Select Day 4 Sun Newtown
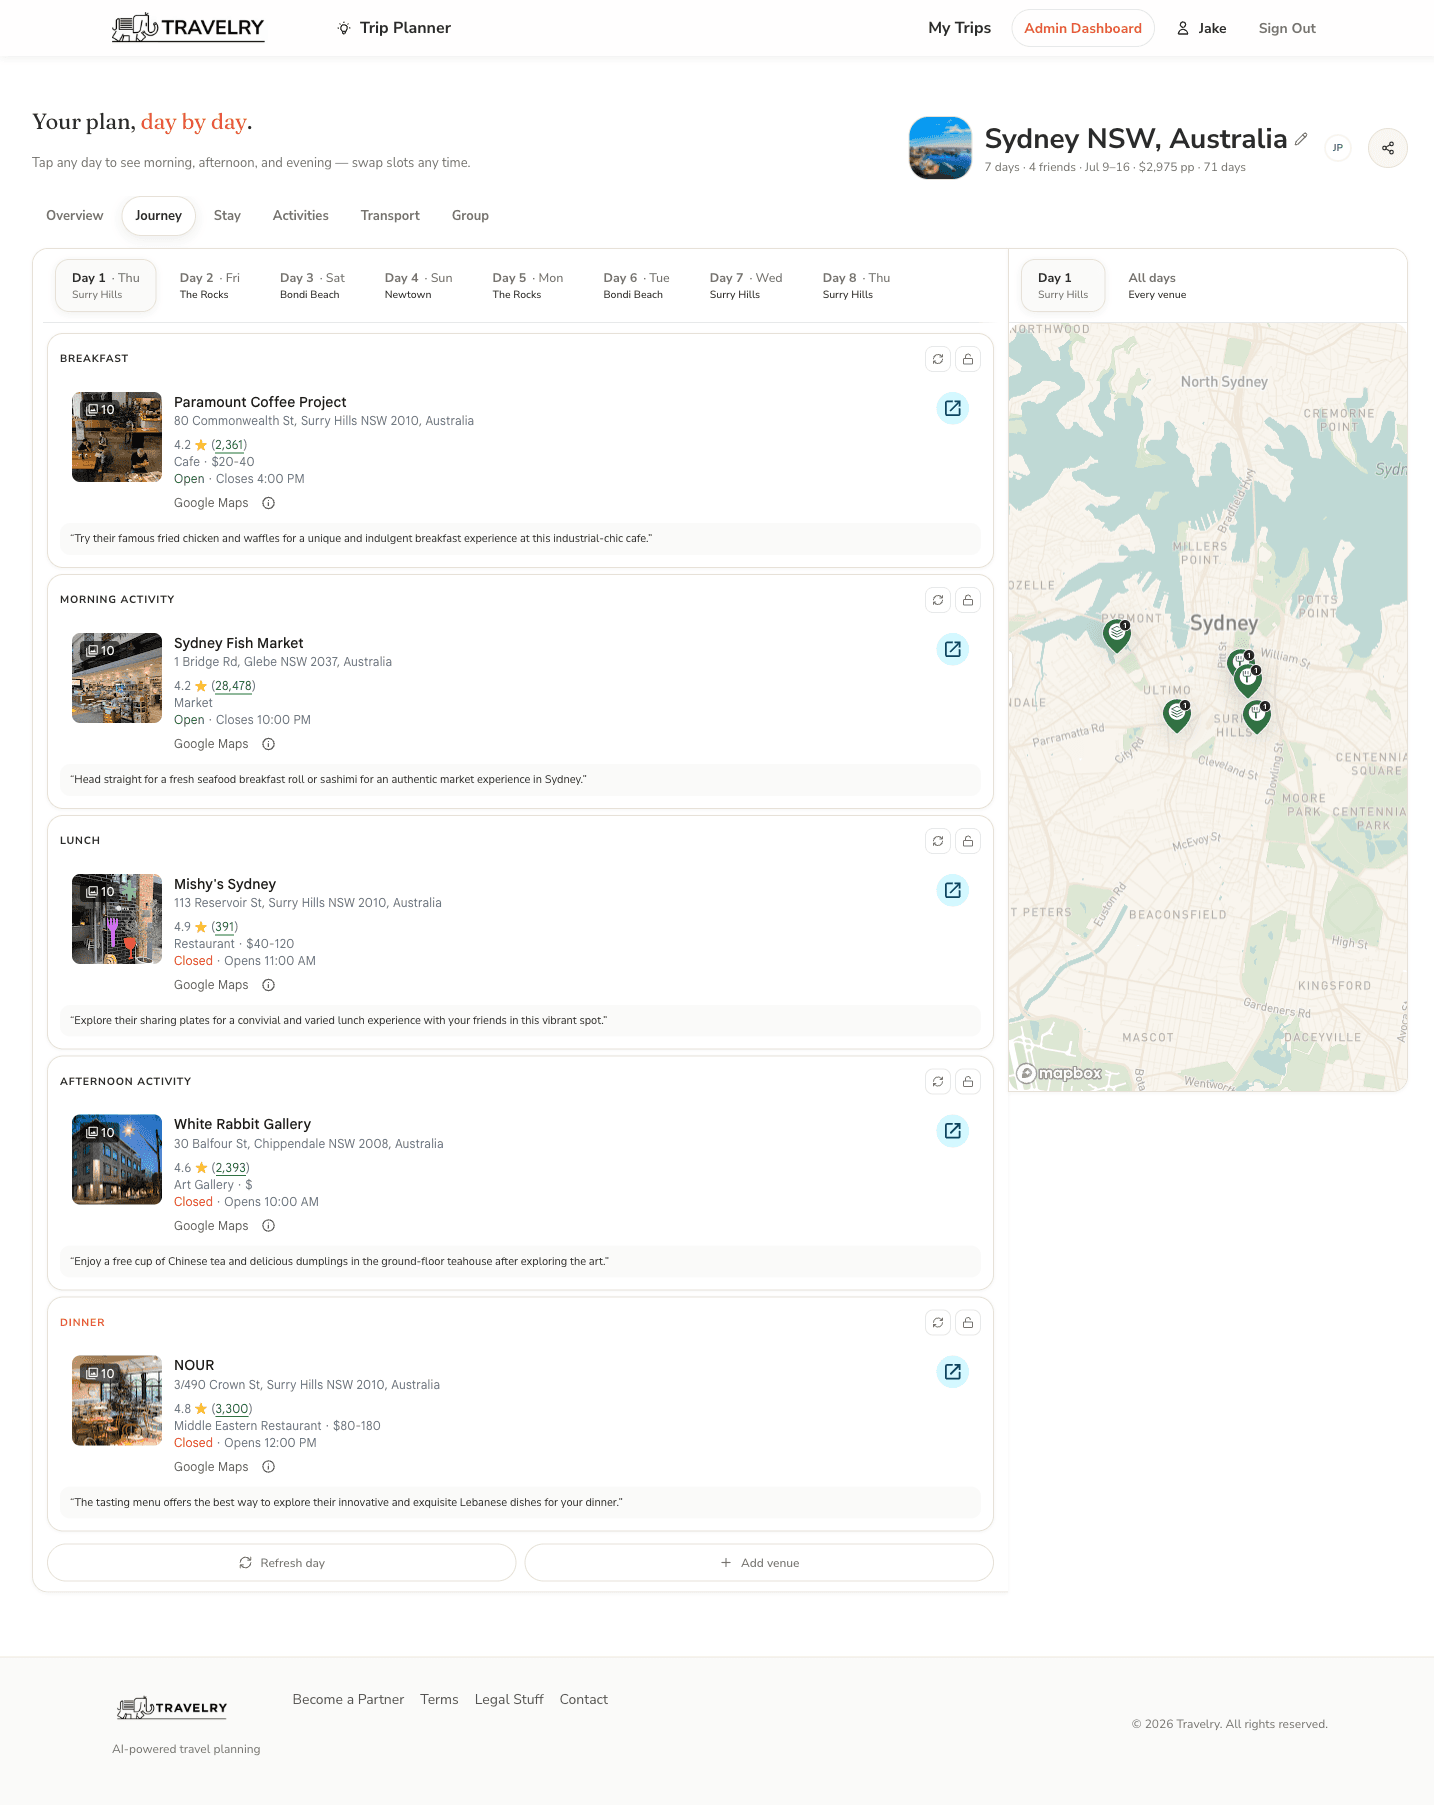This screenshot has width=1434, height=1805. click(x=418, y=286)
